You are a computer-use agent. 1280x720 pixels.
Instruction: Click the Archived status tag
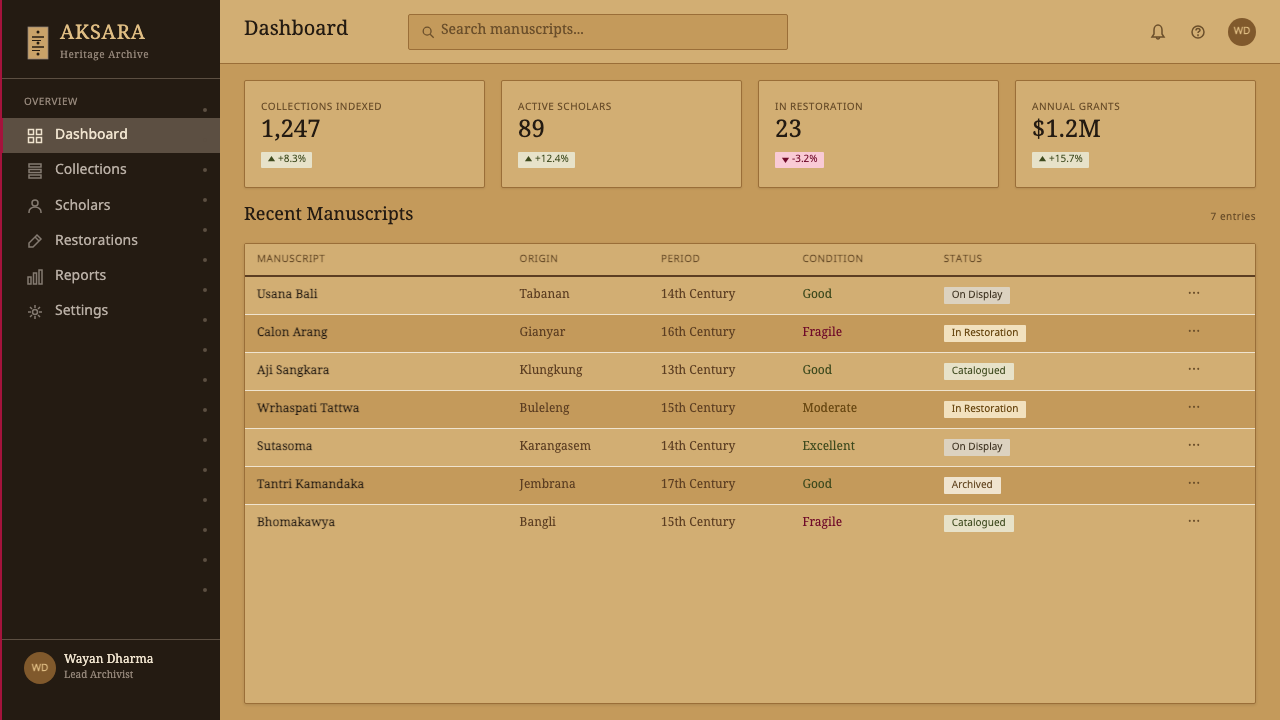click(972, 485)
